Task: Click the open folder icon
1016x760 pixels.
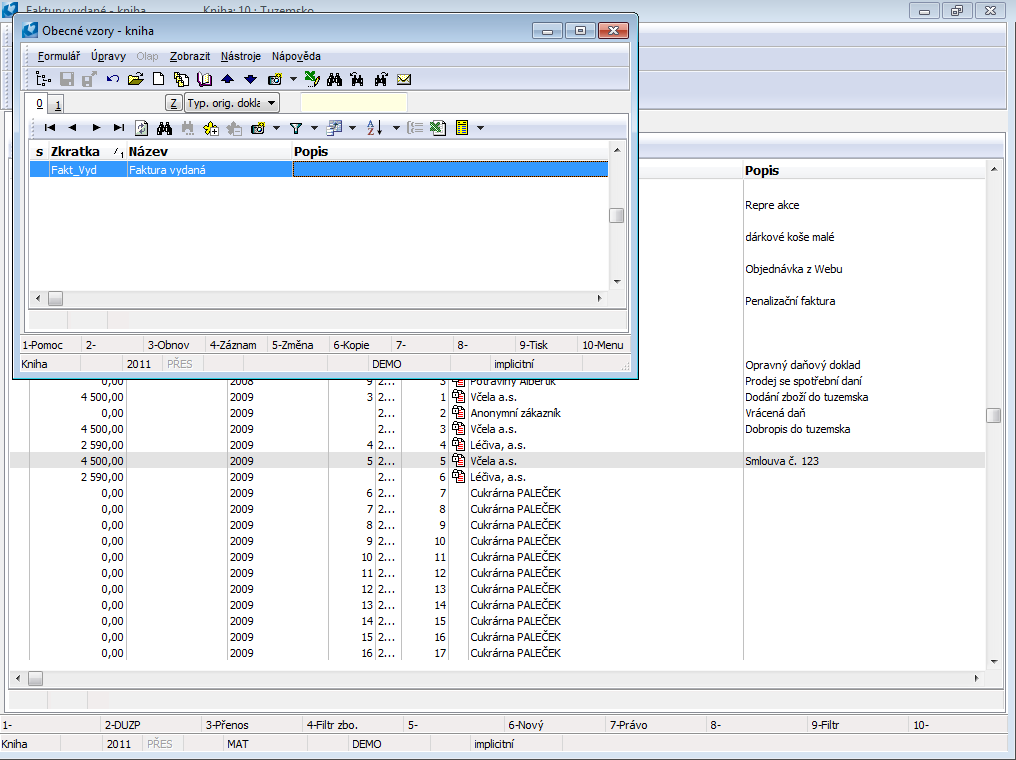Action: tap(135, 79)
